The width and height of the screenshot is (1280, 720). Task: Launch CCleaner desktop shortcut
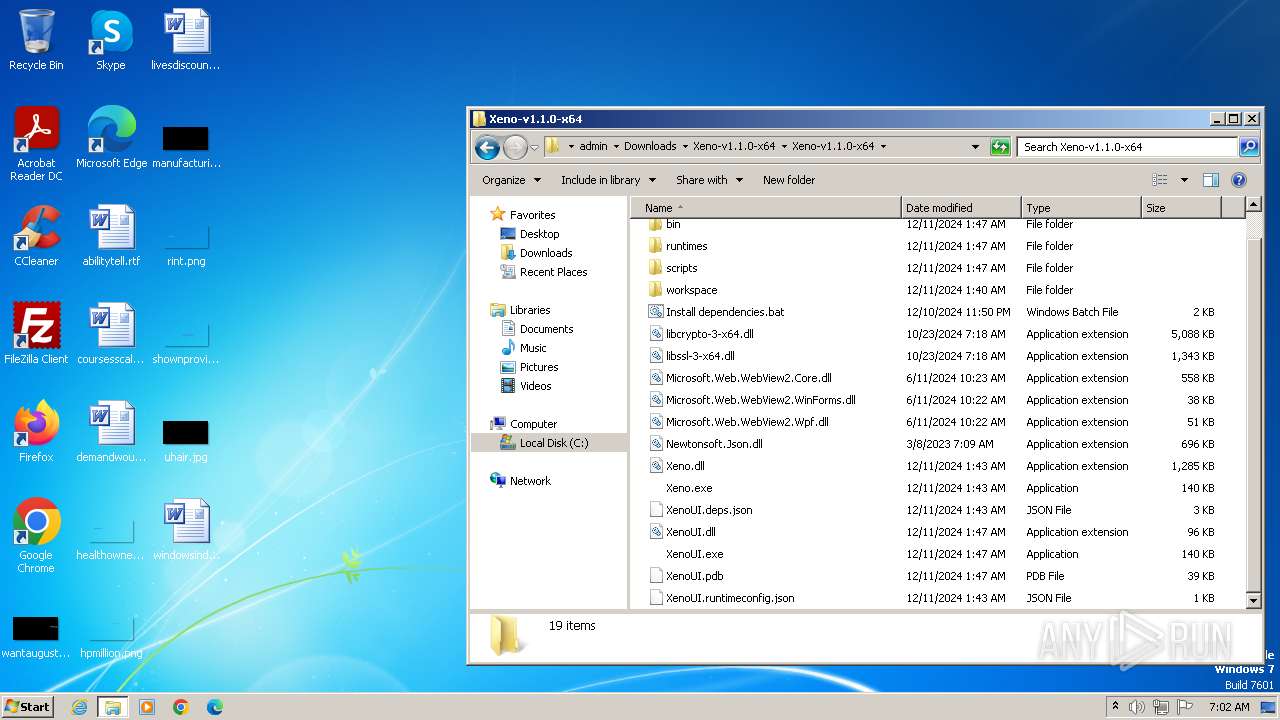click(x=36, y=235)
